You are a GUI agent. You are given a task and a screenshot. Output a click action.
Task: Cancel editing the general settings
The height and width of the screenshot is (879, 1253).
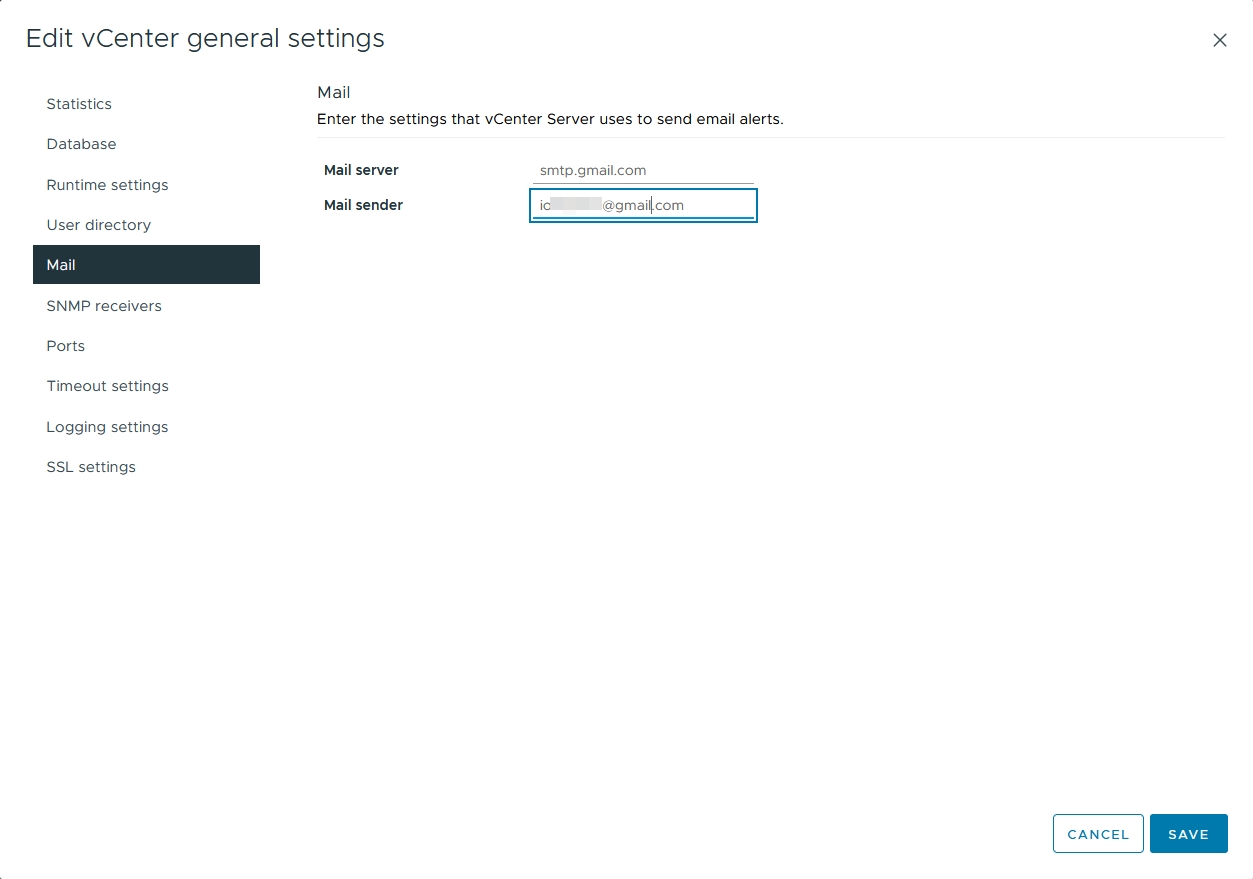(x=1097, y=833)
